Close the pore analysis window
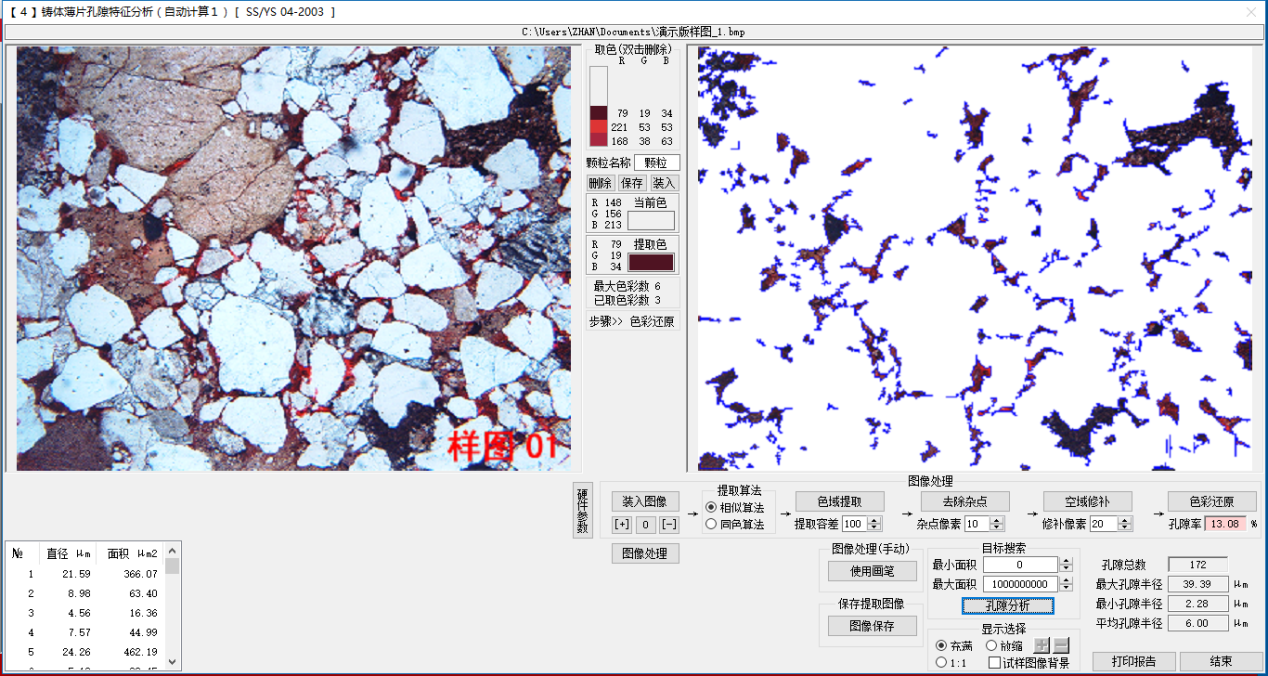Image resolution: width=1268 pixels, height=676 pixels. [x=1250, y=12]
